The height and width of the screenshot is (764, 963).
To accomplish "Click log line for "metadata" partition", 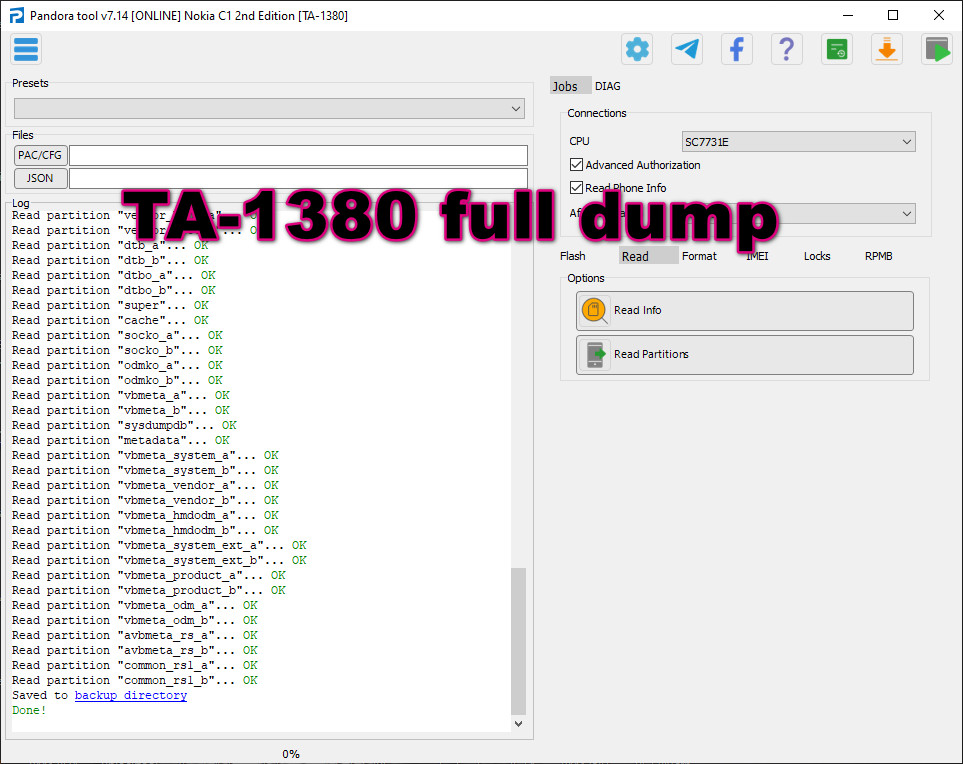I will point(121,440).
